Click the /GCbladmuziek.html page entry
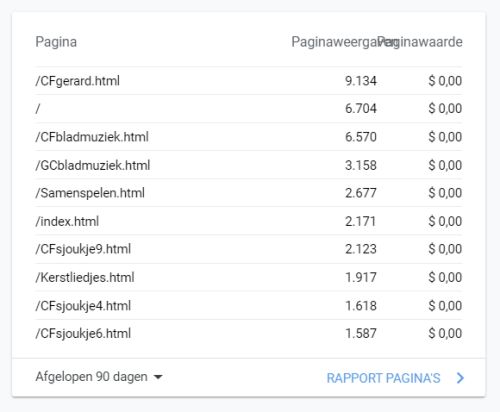500x412 pixels. pyautogui.click(x=93, y=165)
